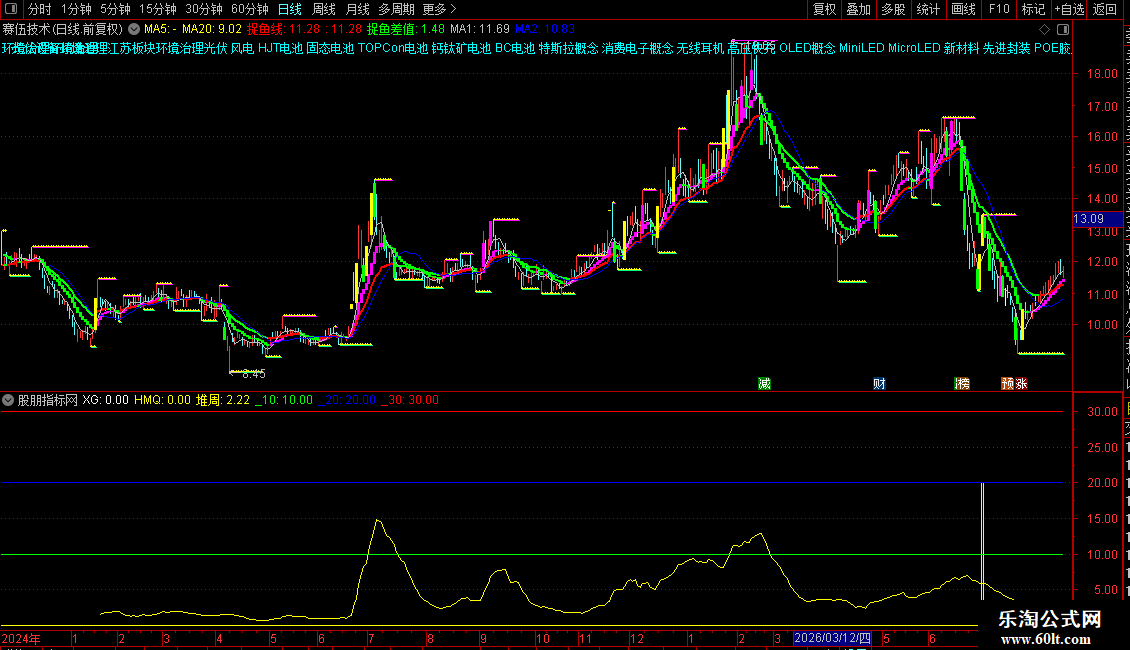Screen dimensions: 1130x650
Task: Select the 1分钟 period tab
Action: 76,9
